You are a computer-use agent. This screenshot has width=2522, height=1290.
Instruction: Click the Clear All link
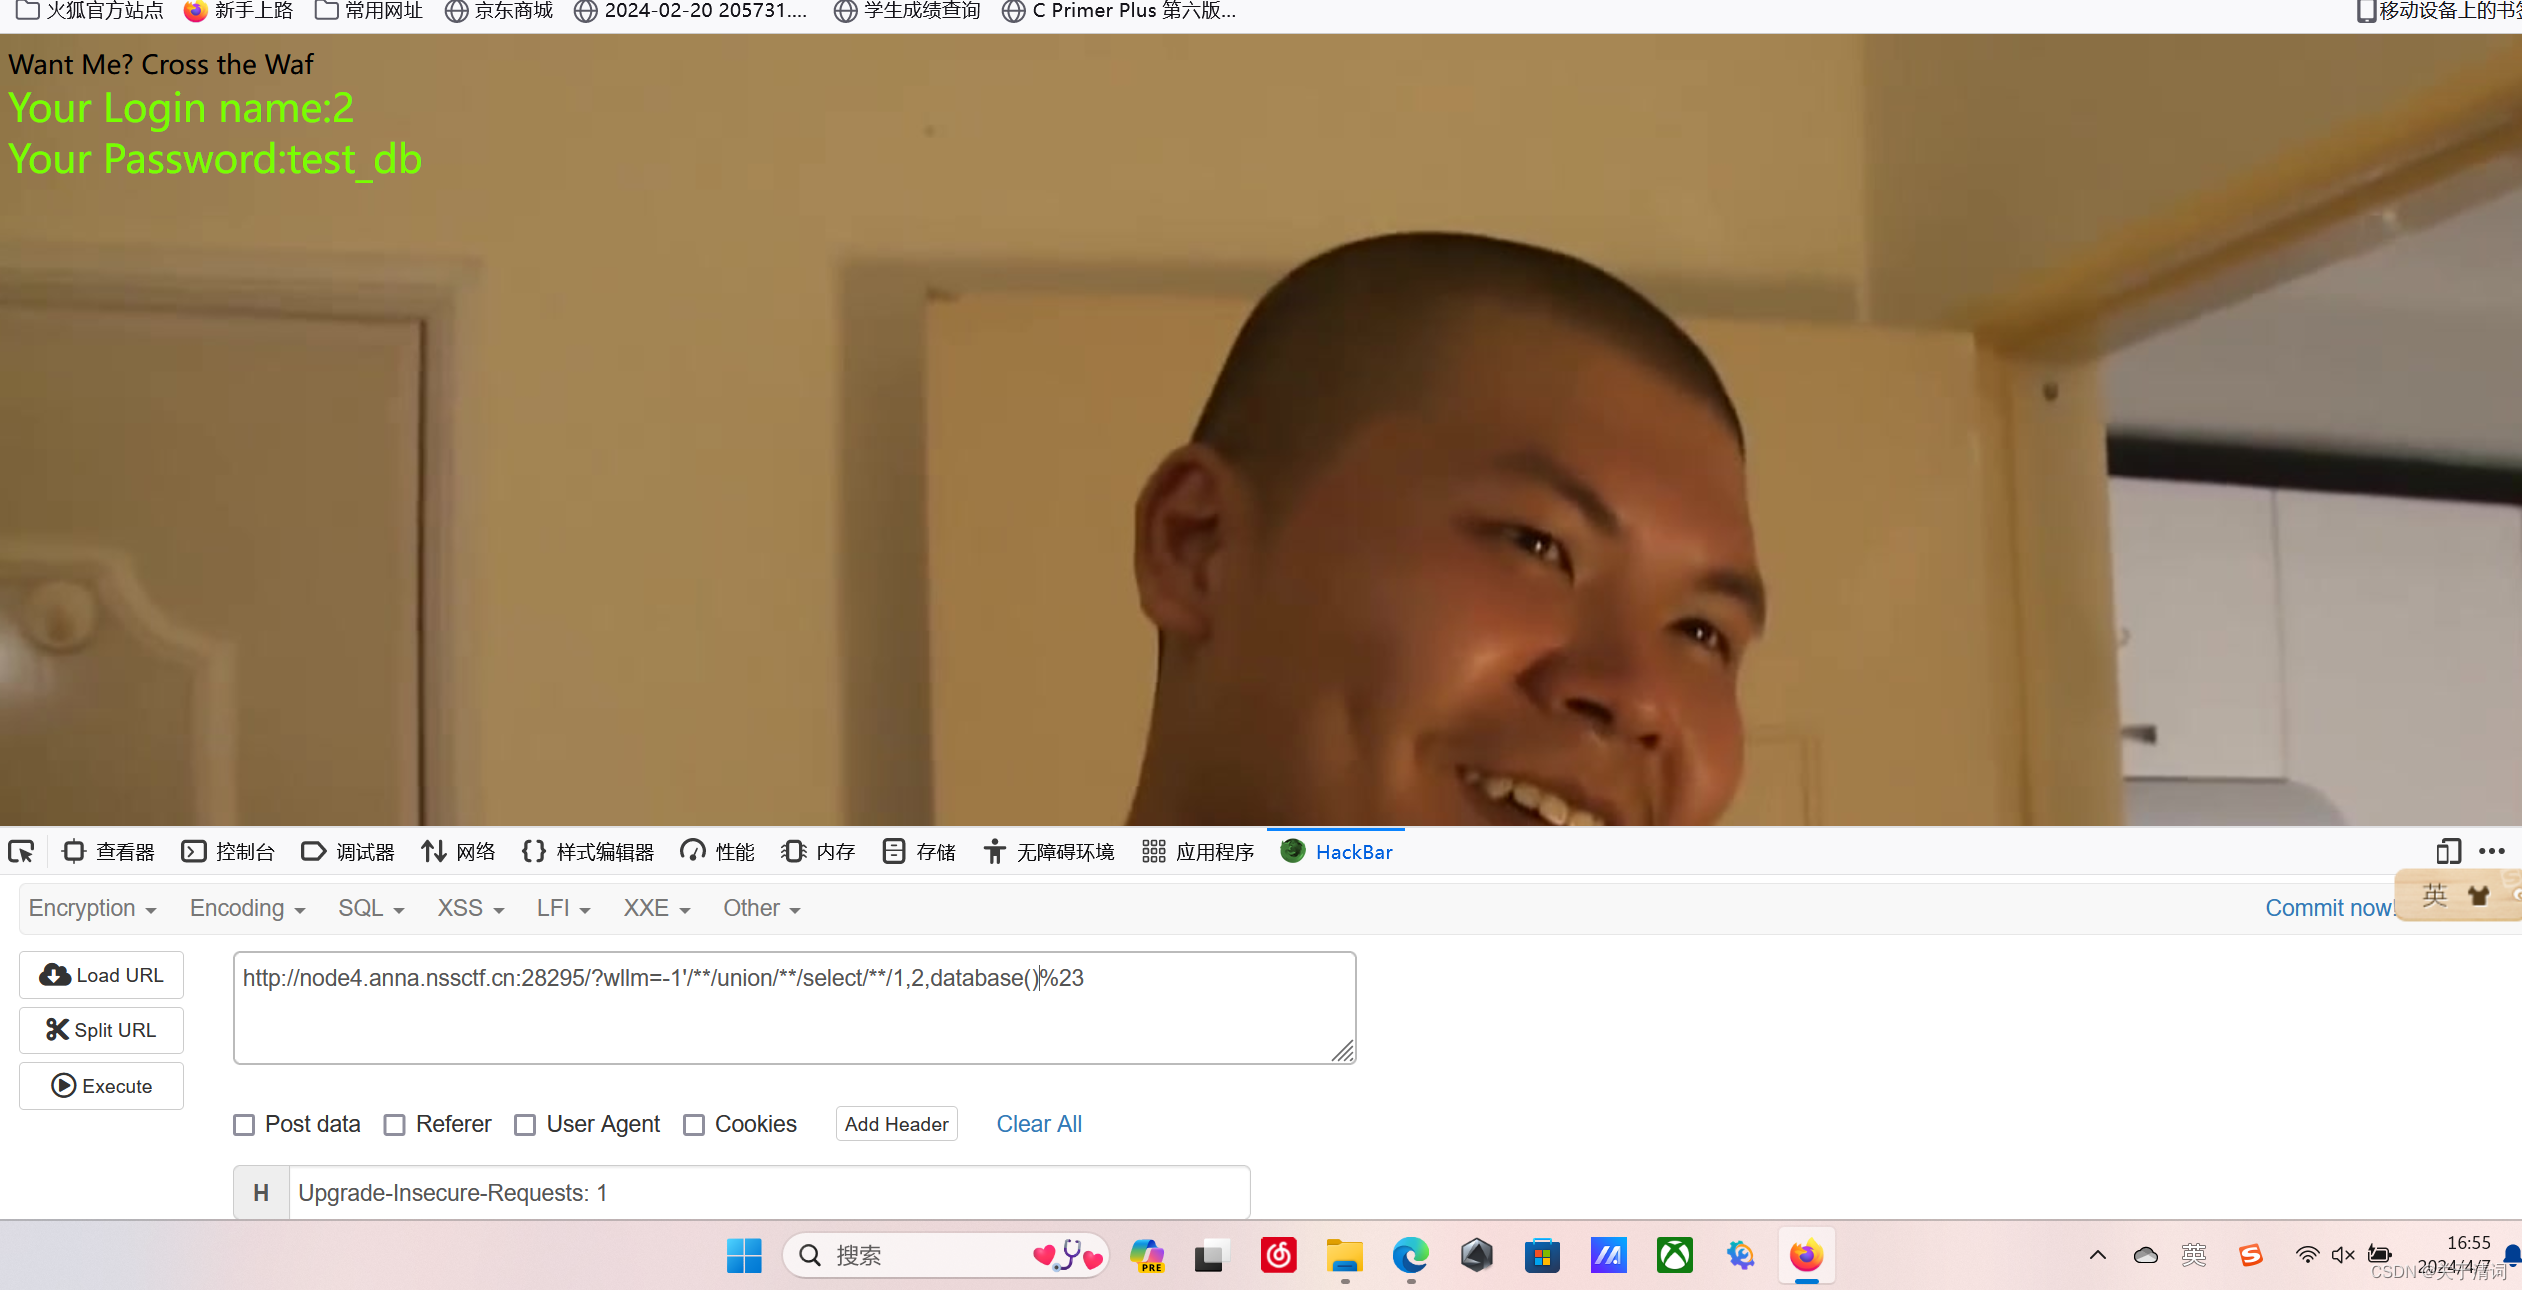(x=1039, y=1124)
